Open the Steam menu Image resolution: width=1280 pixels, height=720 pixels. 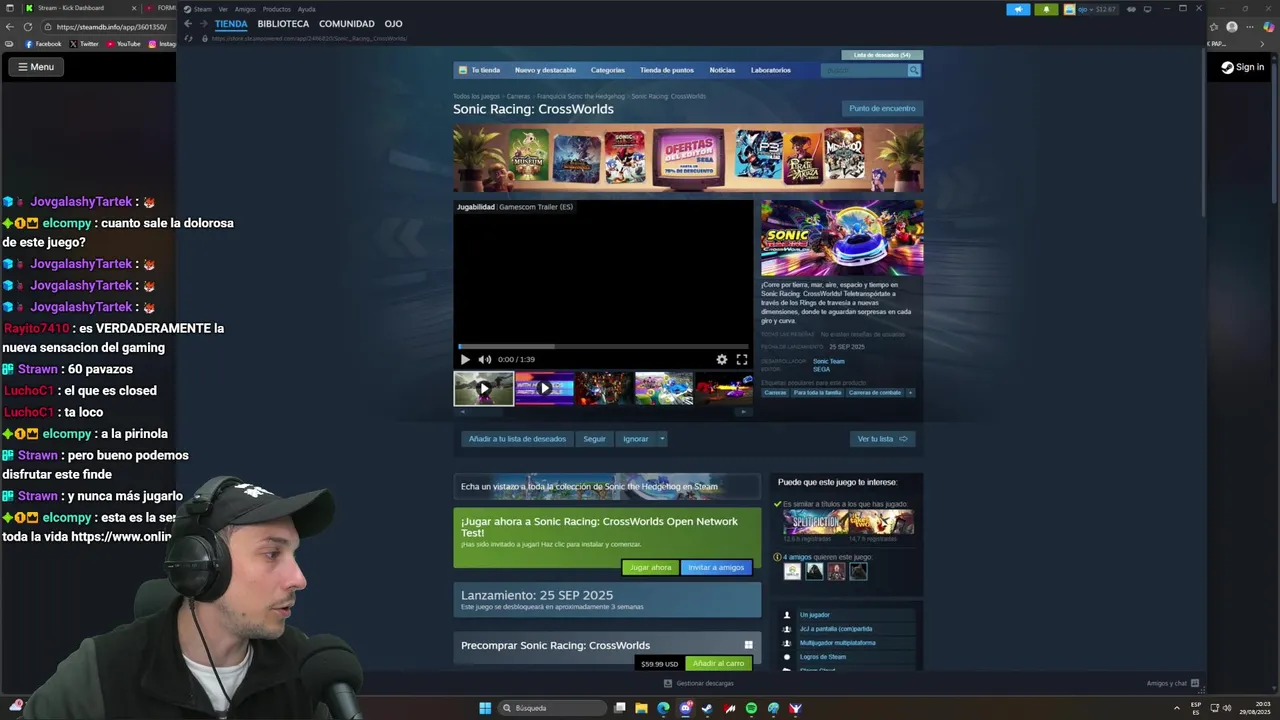point(198,9)
